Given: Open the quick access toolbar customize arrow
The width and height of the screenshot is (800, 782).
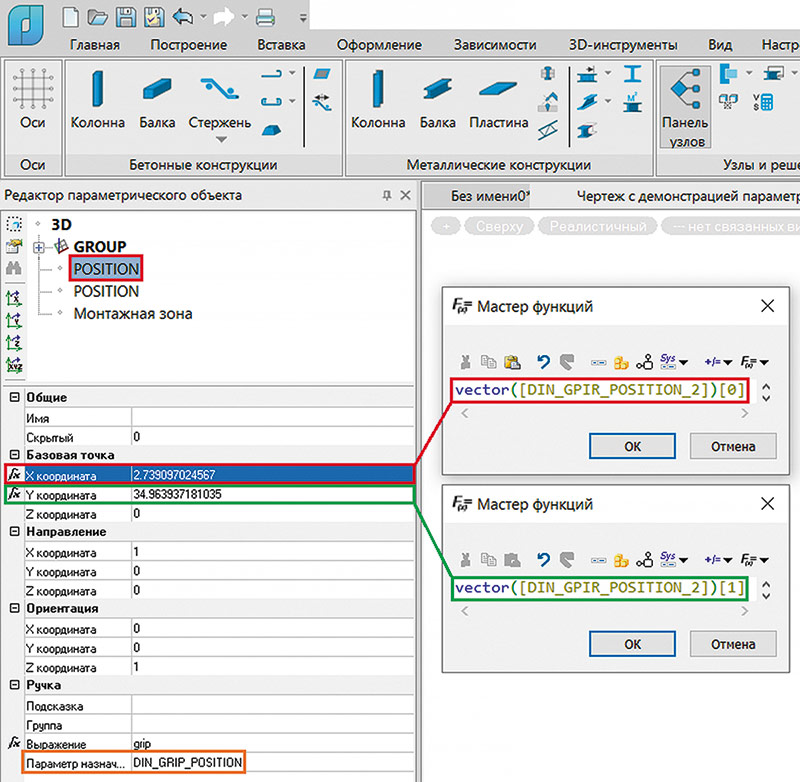Looking at the screenshot, I should tap(303, 18).
